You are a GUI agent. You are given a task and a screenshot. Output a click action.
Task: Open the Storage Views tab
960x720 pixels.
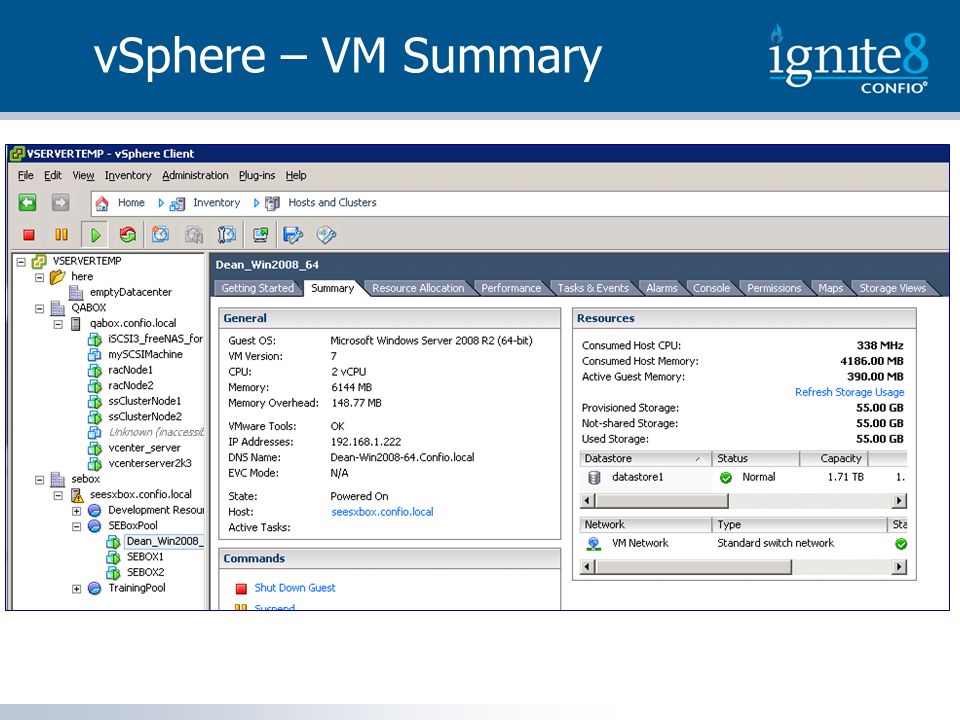(893, 288)
